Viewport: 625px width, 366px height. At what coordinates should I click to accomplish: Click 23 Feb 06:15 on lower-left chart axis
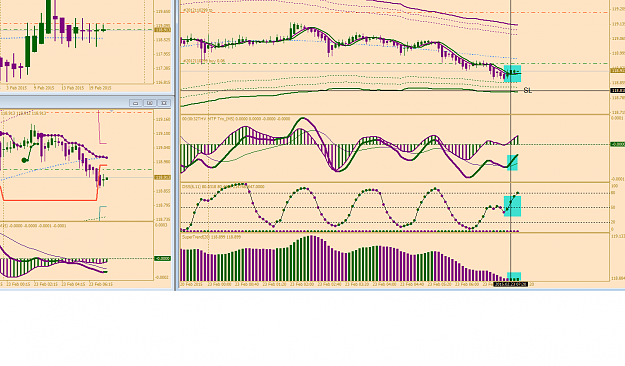coord(101,284)
